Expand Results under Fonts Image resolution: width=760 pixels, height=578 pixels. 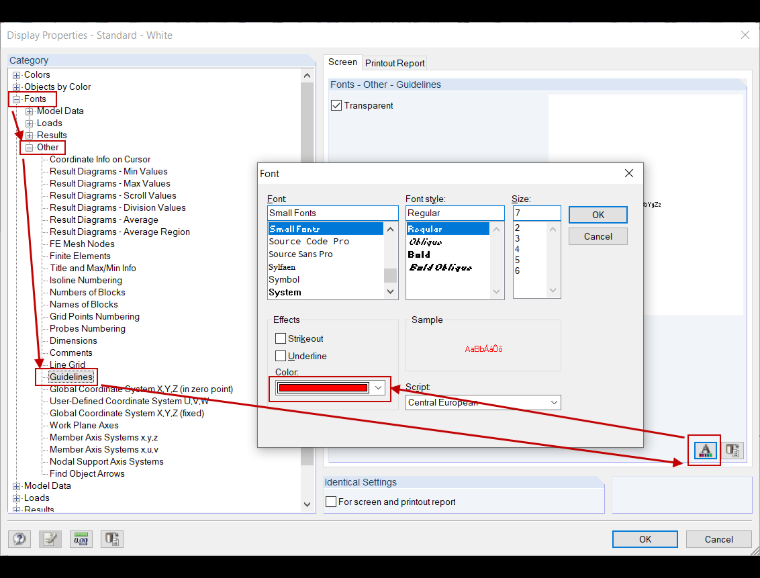pyautogui.click(x=29, y=135)
